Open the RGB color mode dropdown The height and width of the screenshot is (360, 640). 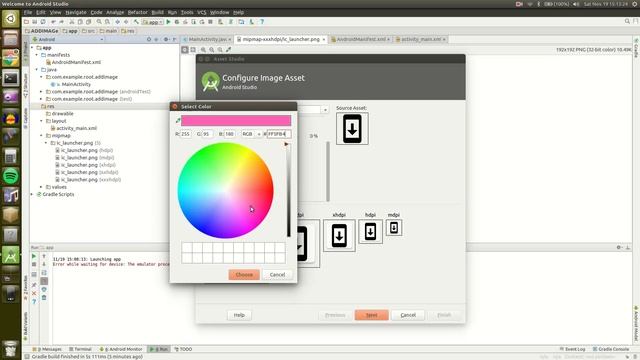point(251,134)
